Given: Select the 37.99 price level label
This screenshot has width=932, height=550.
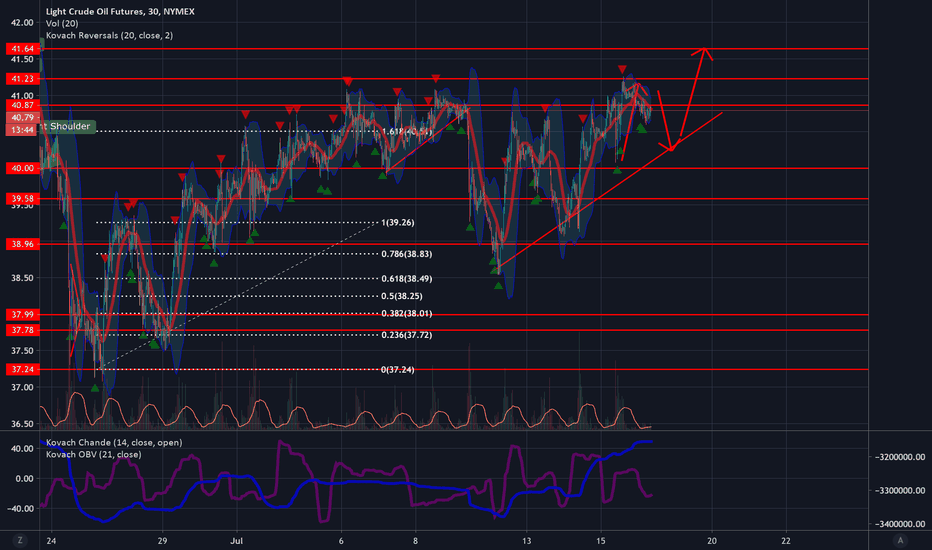Looking at the screenshot, I should (23, 315).
